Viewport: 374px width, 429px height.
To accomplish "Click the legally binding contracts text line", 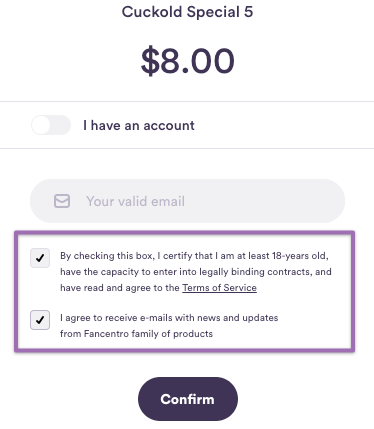I will (x=196, y=272).
